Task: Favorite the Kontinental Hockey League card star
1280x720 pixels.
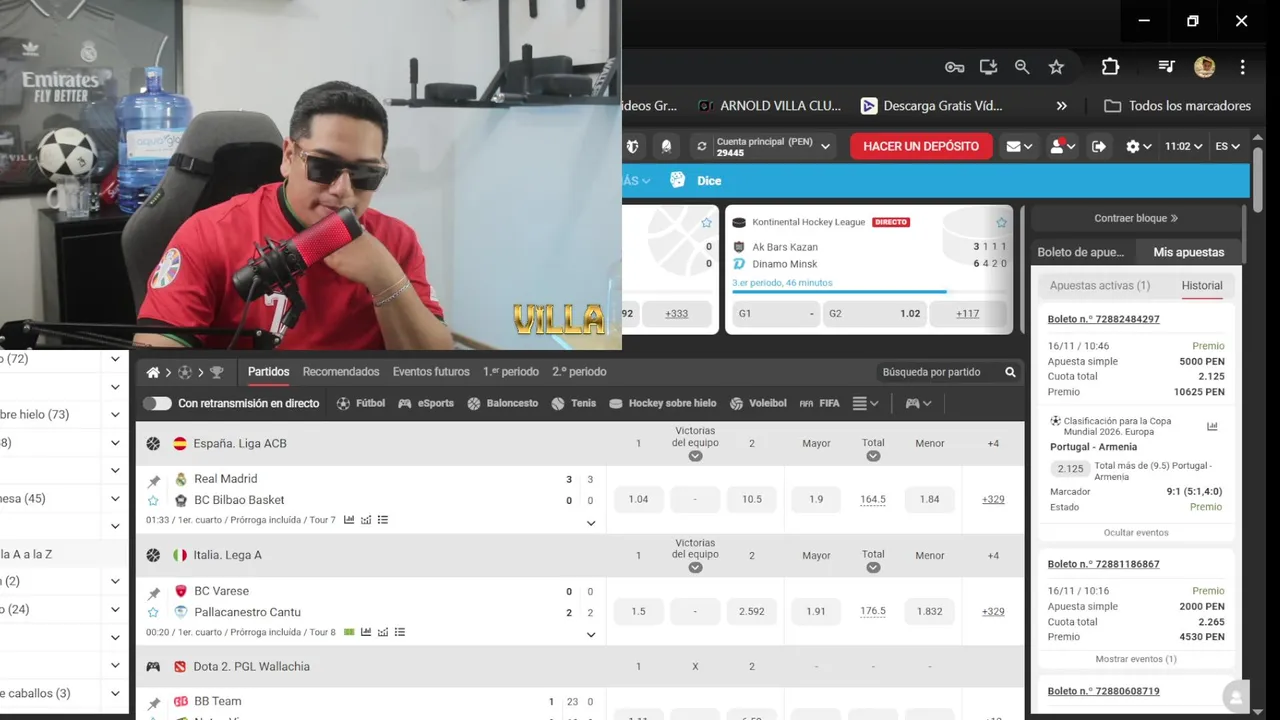Action: click(1001, 222)
